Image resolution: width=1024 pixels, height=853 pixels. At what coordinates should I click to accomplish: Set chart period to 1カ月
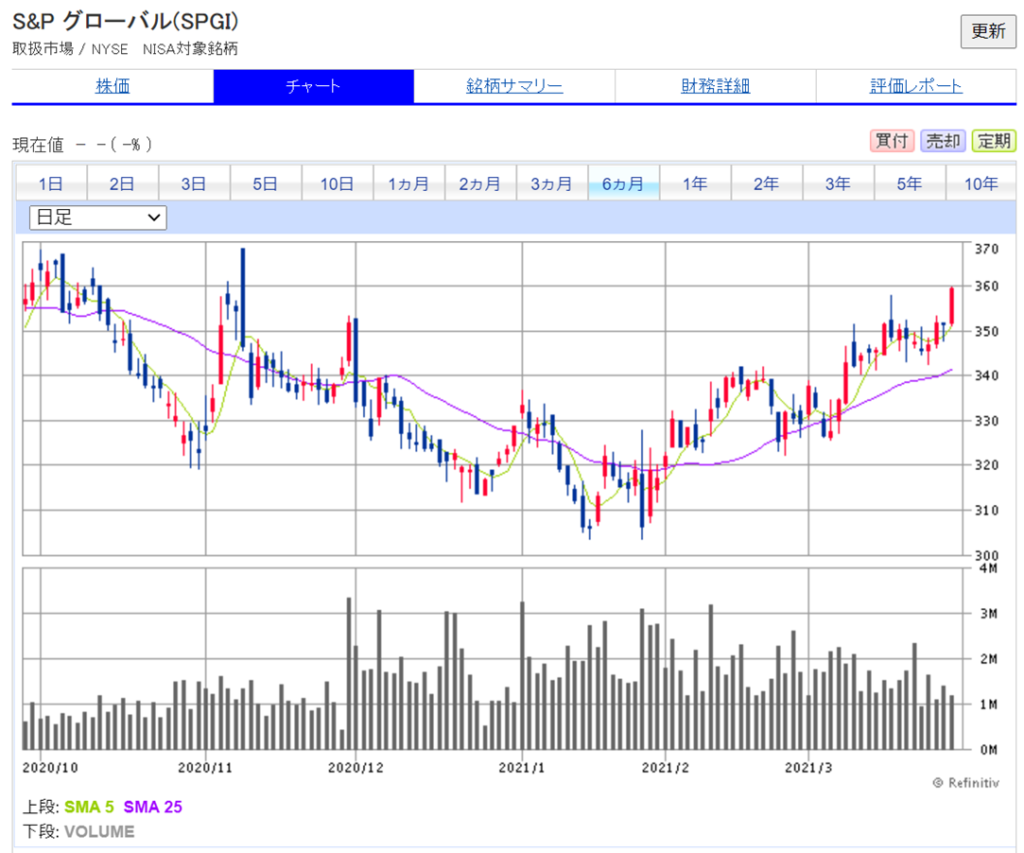[x=409, y=184]
